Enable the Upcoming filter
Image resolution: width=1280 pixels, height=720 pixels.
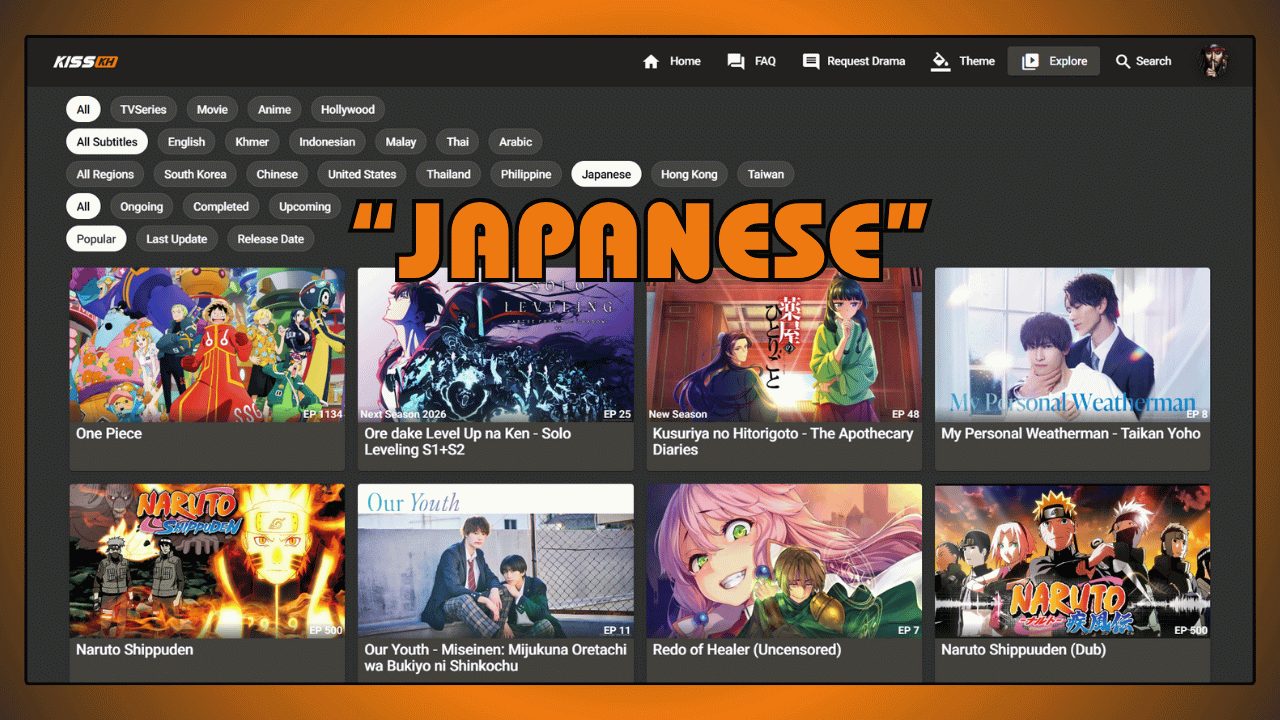[304, 206]
